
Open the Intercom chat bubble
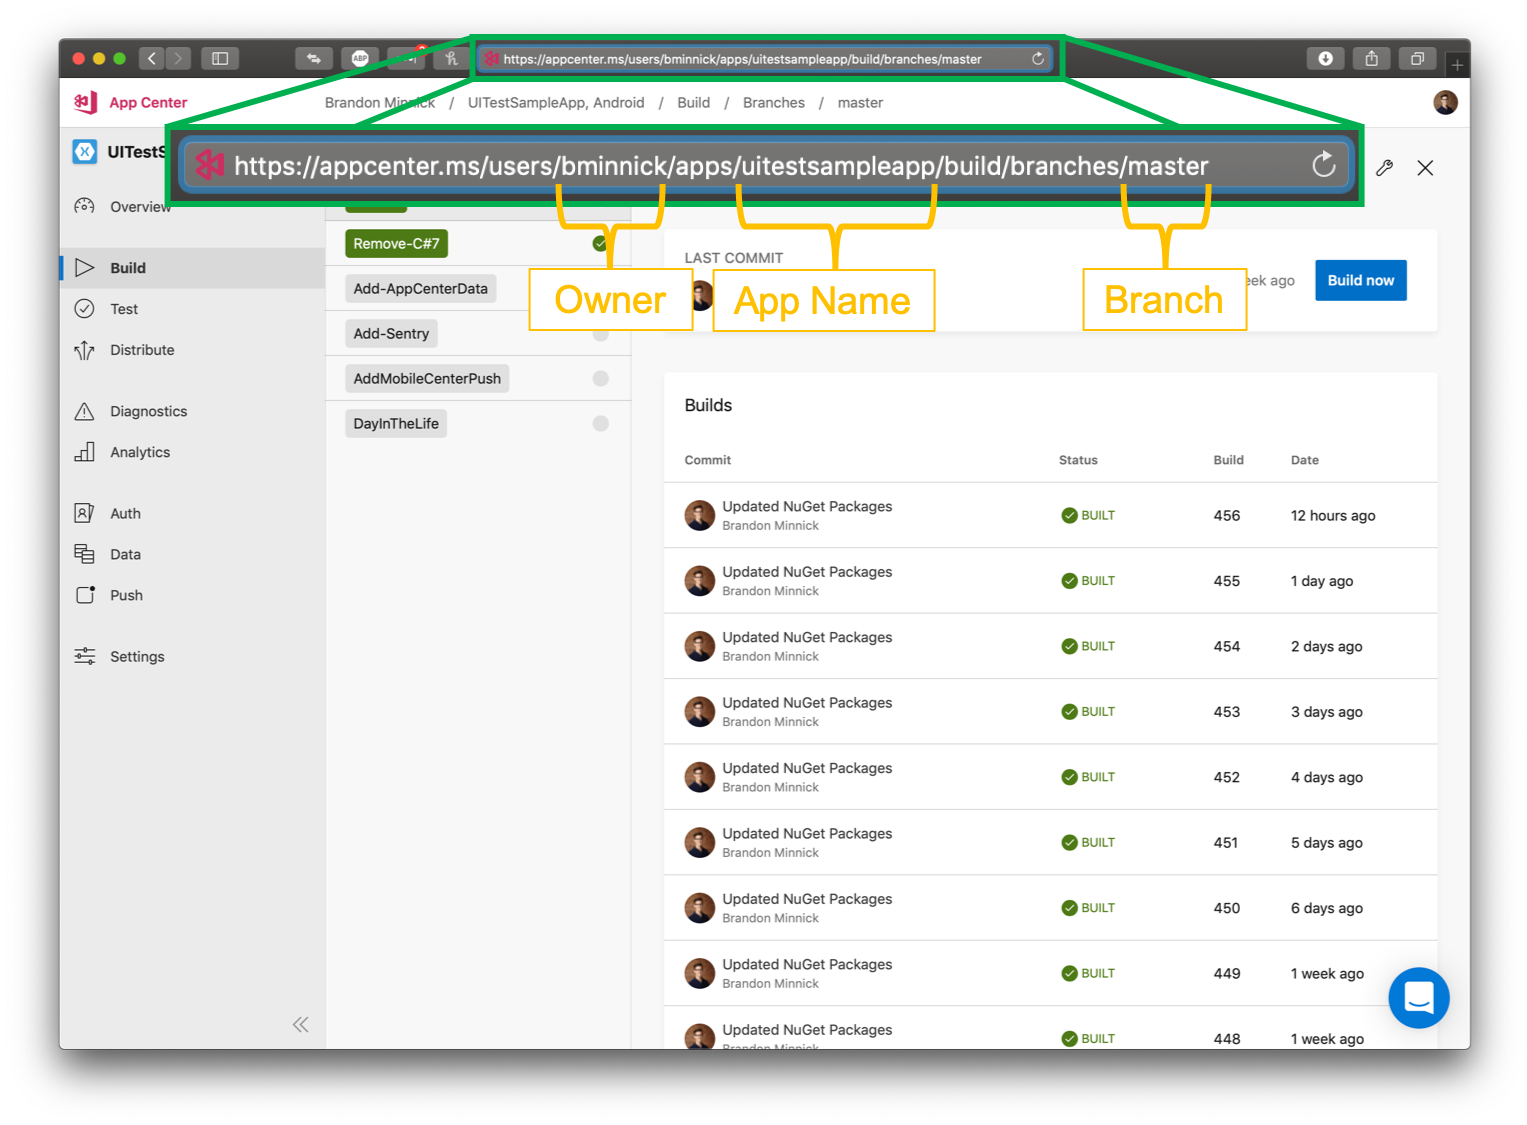click(x=1419, y=998)
